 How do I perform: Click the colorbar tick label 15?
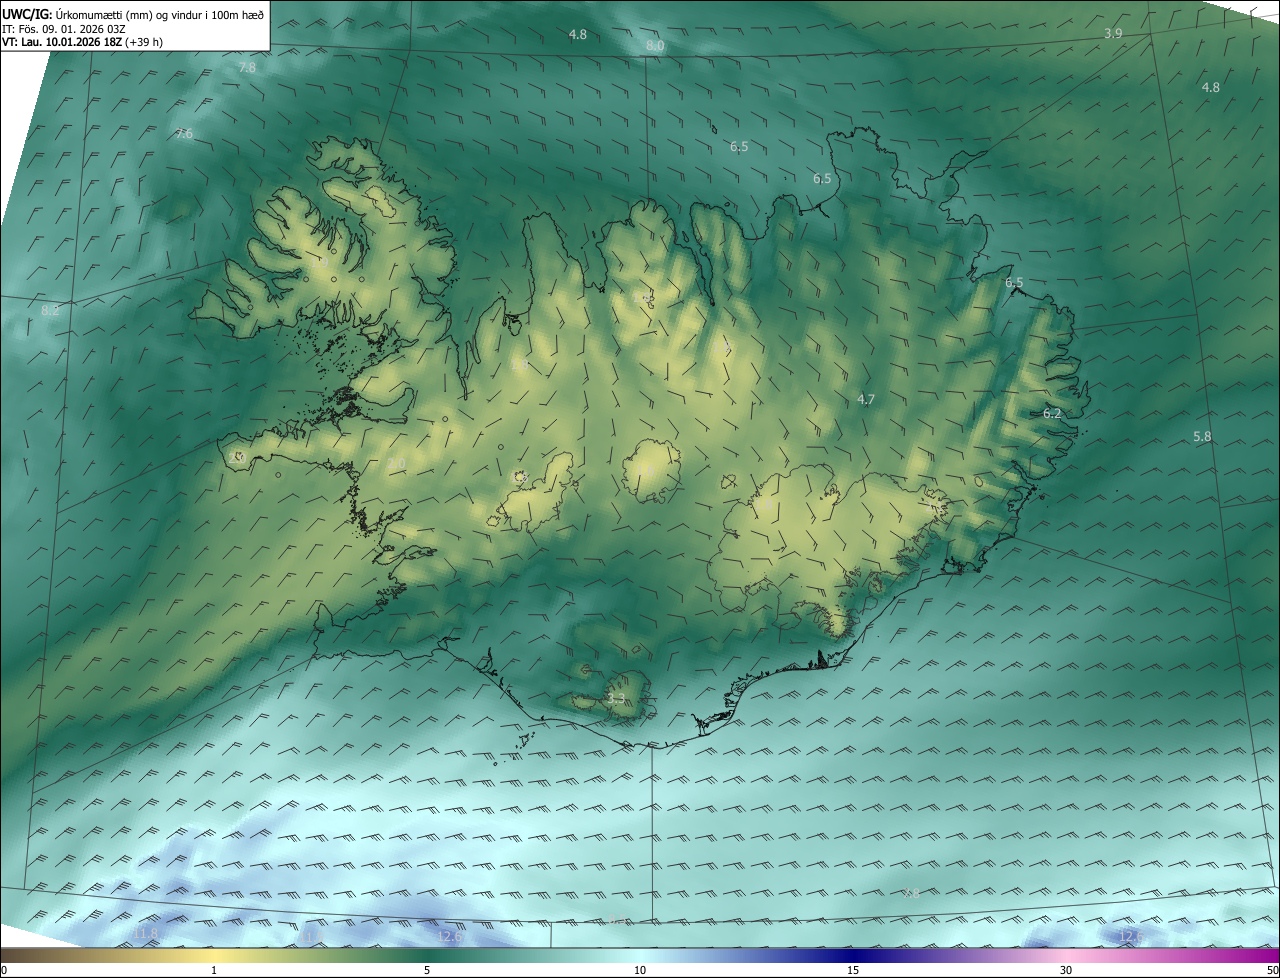coord(853,971)
